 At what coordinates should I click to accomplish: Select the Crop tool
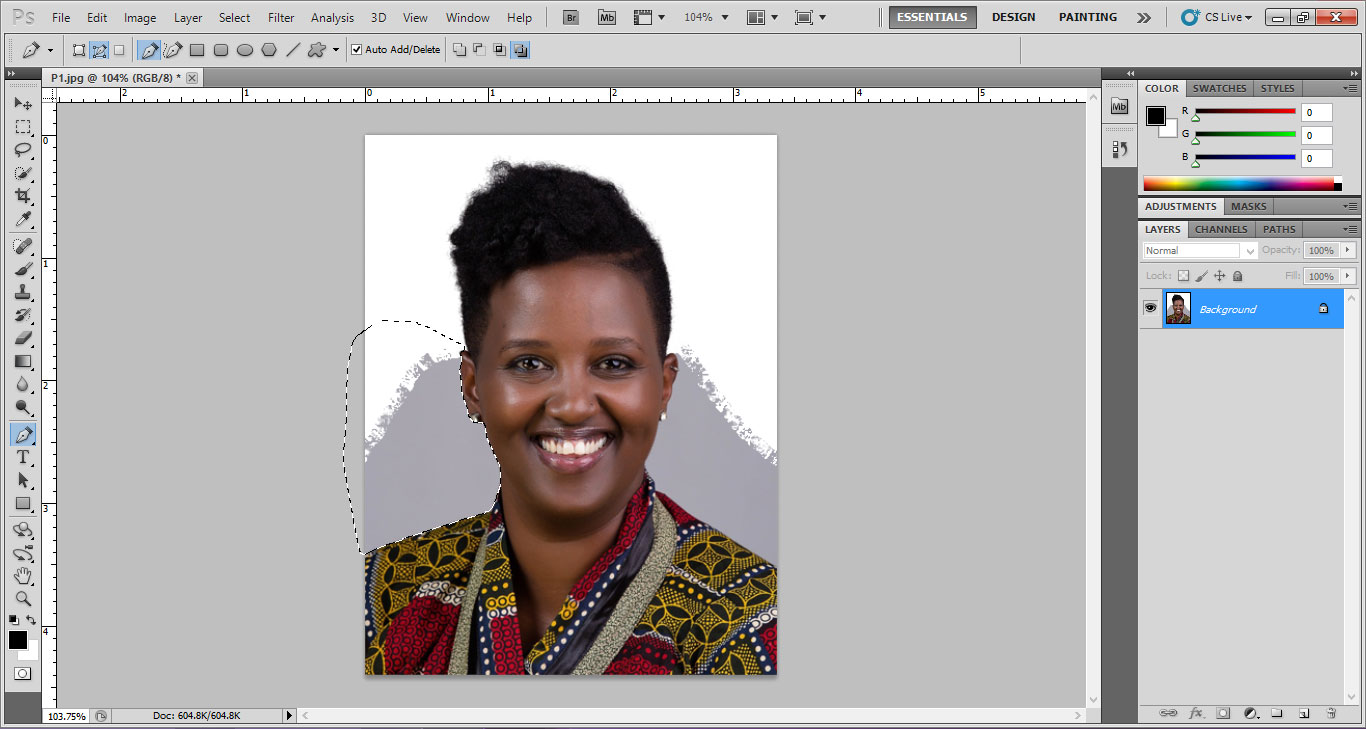tap(23, 196)
